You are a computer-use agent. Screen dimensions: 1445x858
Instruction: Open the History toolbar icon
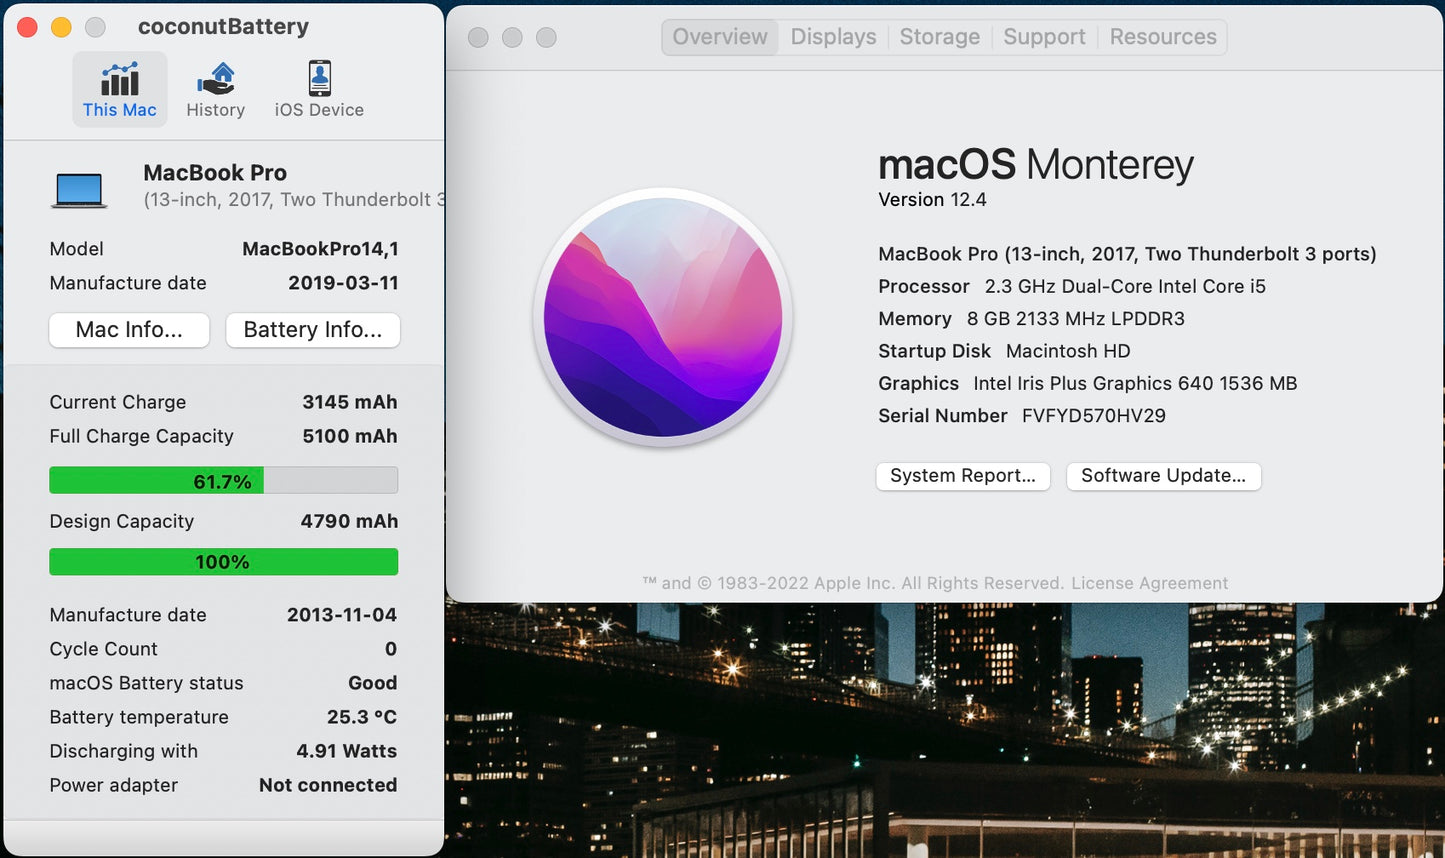215,79
